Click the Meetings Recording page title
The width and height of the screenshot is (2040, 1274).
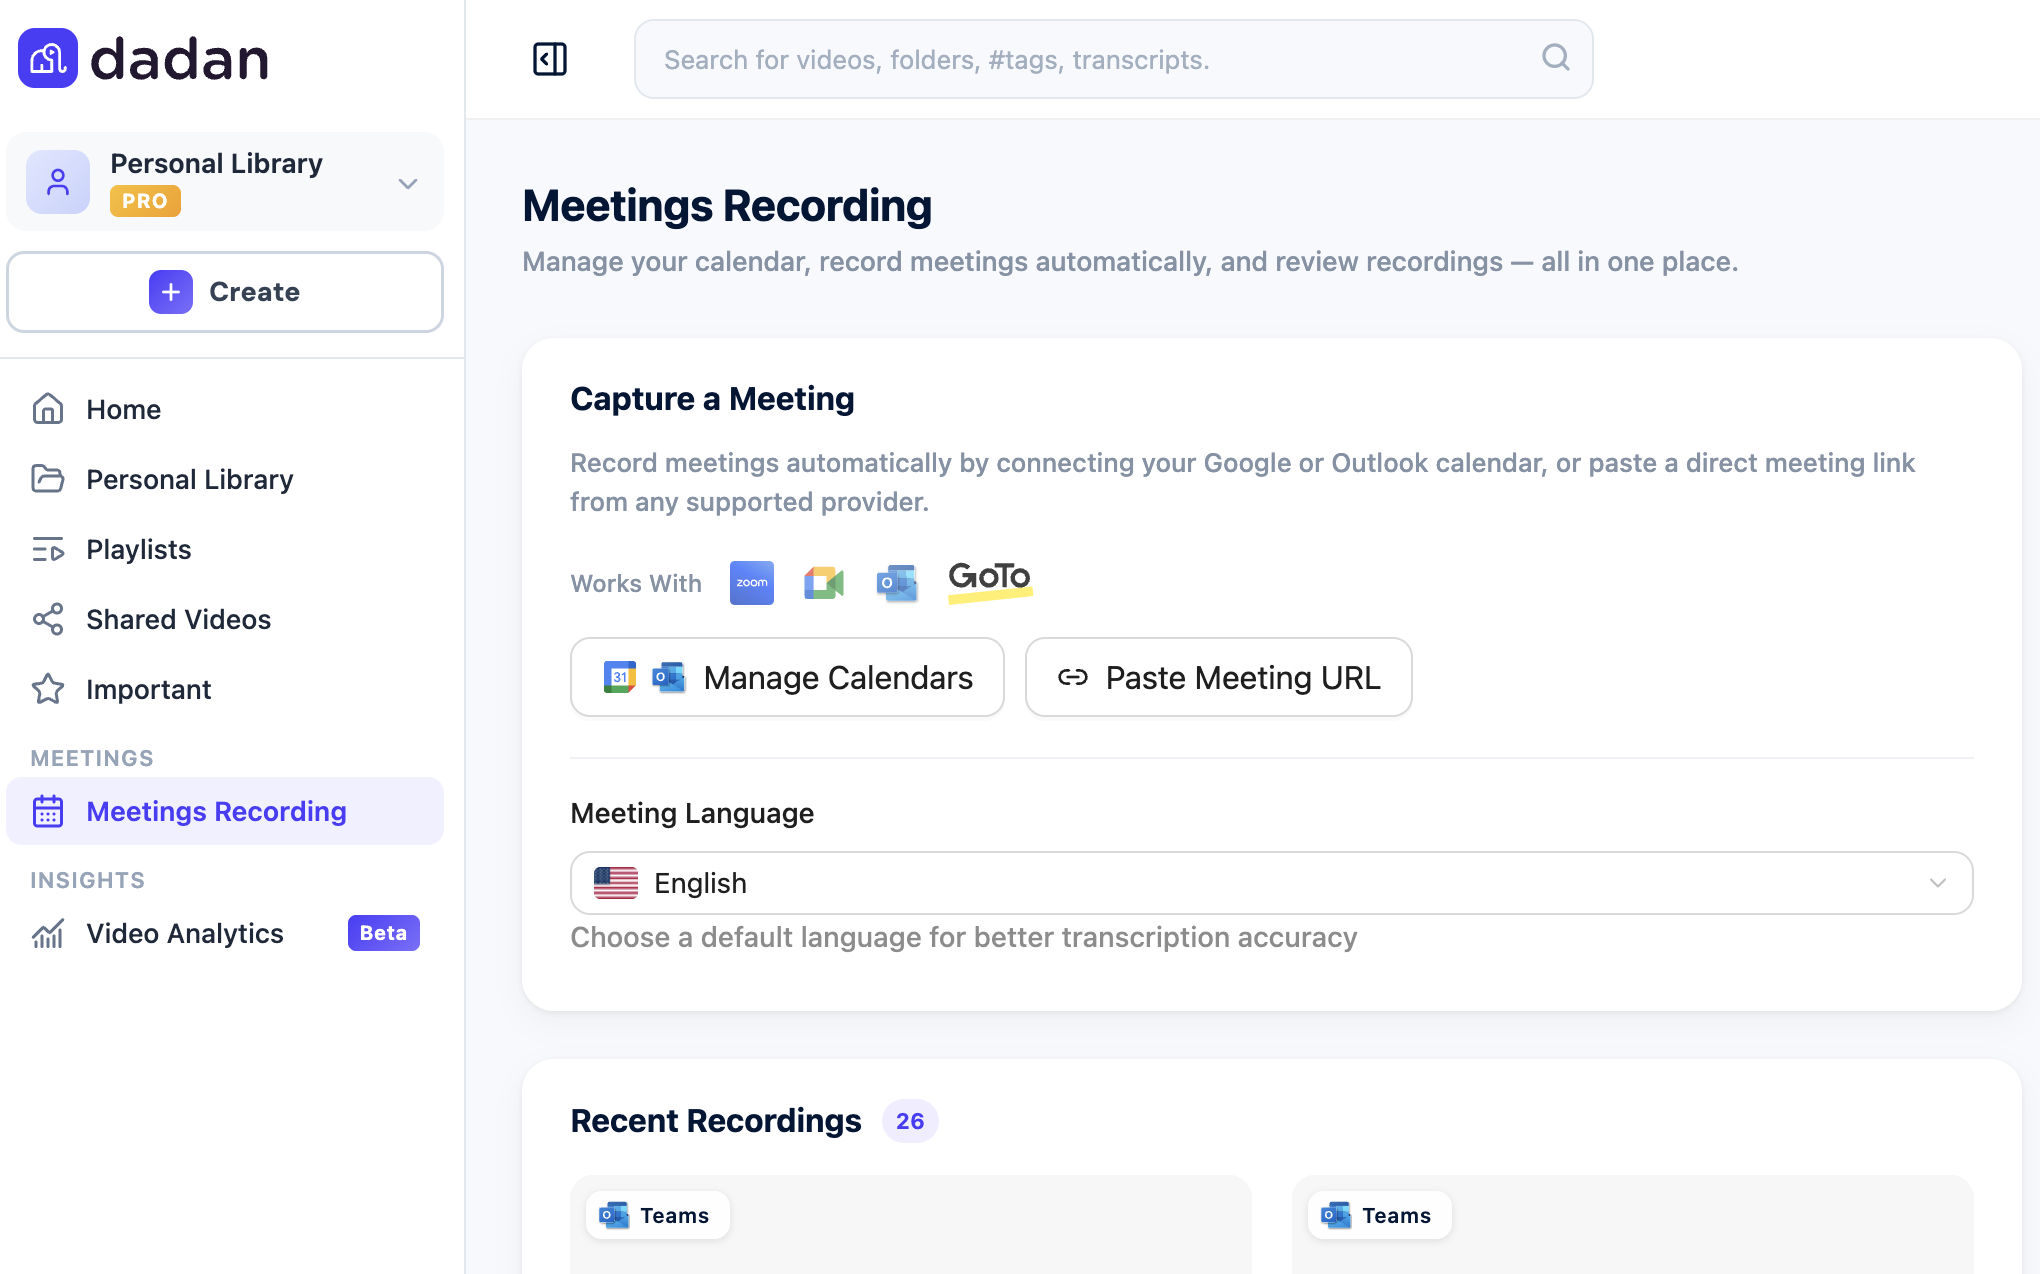point(727,206)
